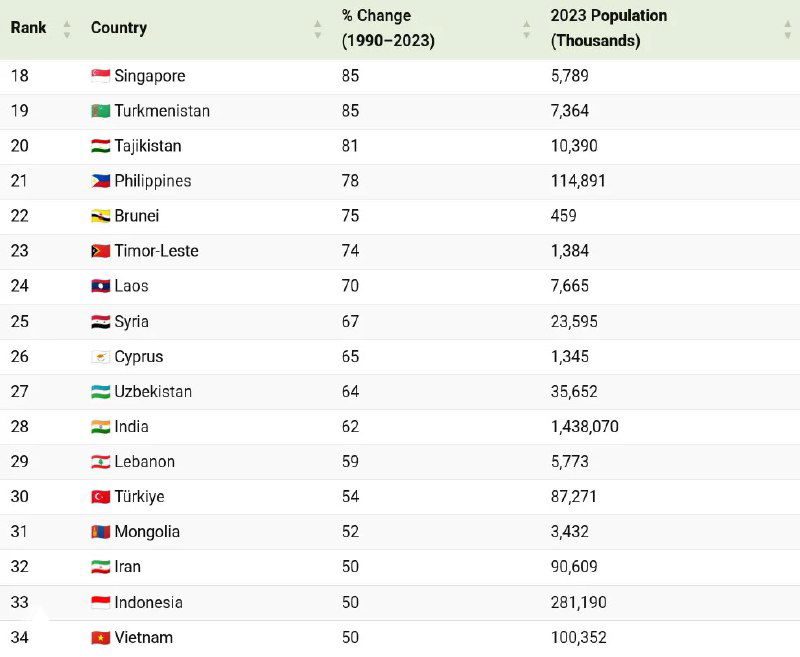The image size is (800, 657).
Task: Click the Rank column header label
Action: [x=30, y=28]
